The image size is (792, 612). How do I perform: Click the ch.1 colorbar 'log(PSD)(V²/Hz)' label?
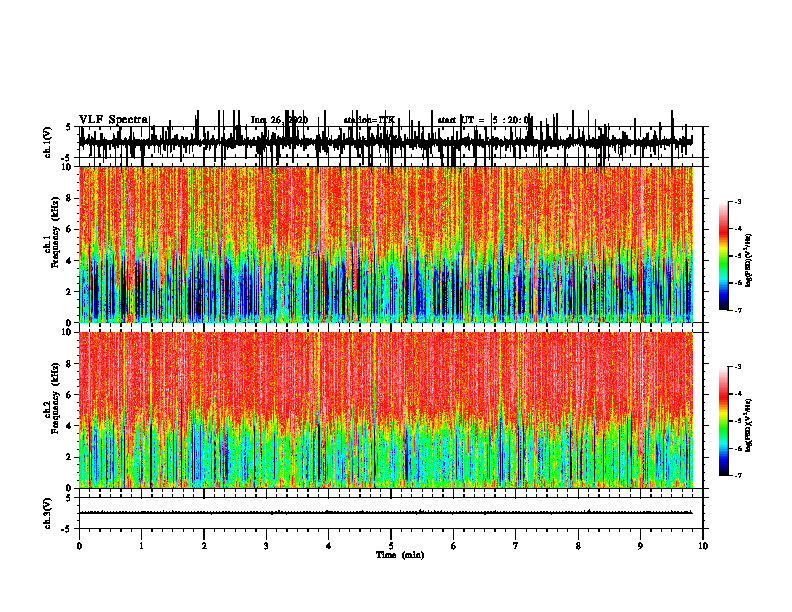tap(748, 261)
